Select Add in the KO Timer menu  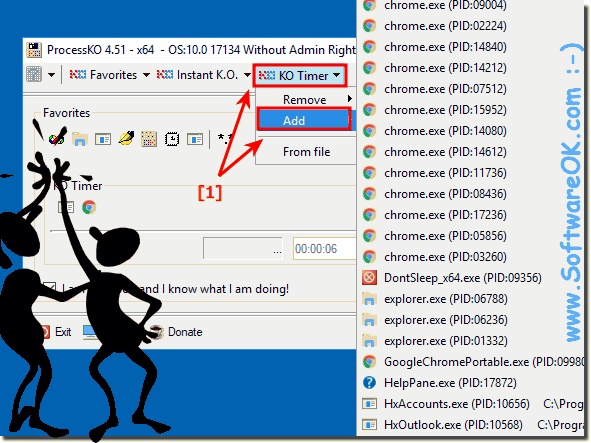coord(305,120)
